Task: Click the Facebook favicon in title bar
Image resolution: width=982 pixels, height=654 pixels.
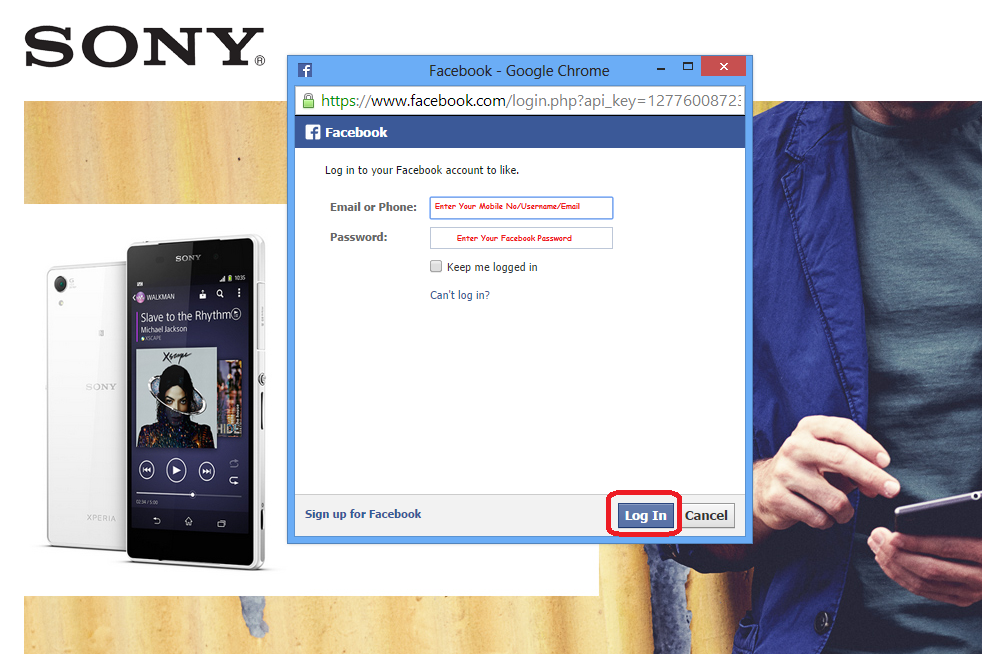Action: coord(305,70)
